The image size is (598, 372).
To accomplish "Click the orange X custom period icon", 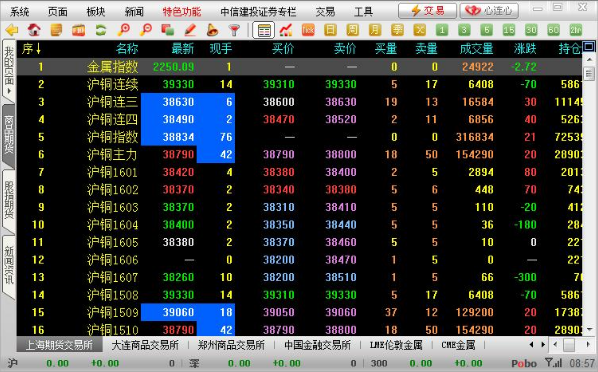I will 420,30.
